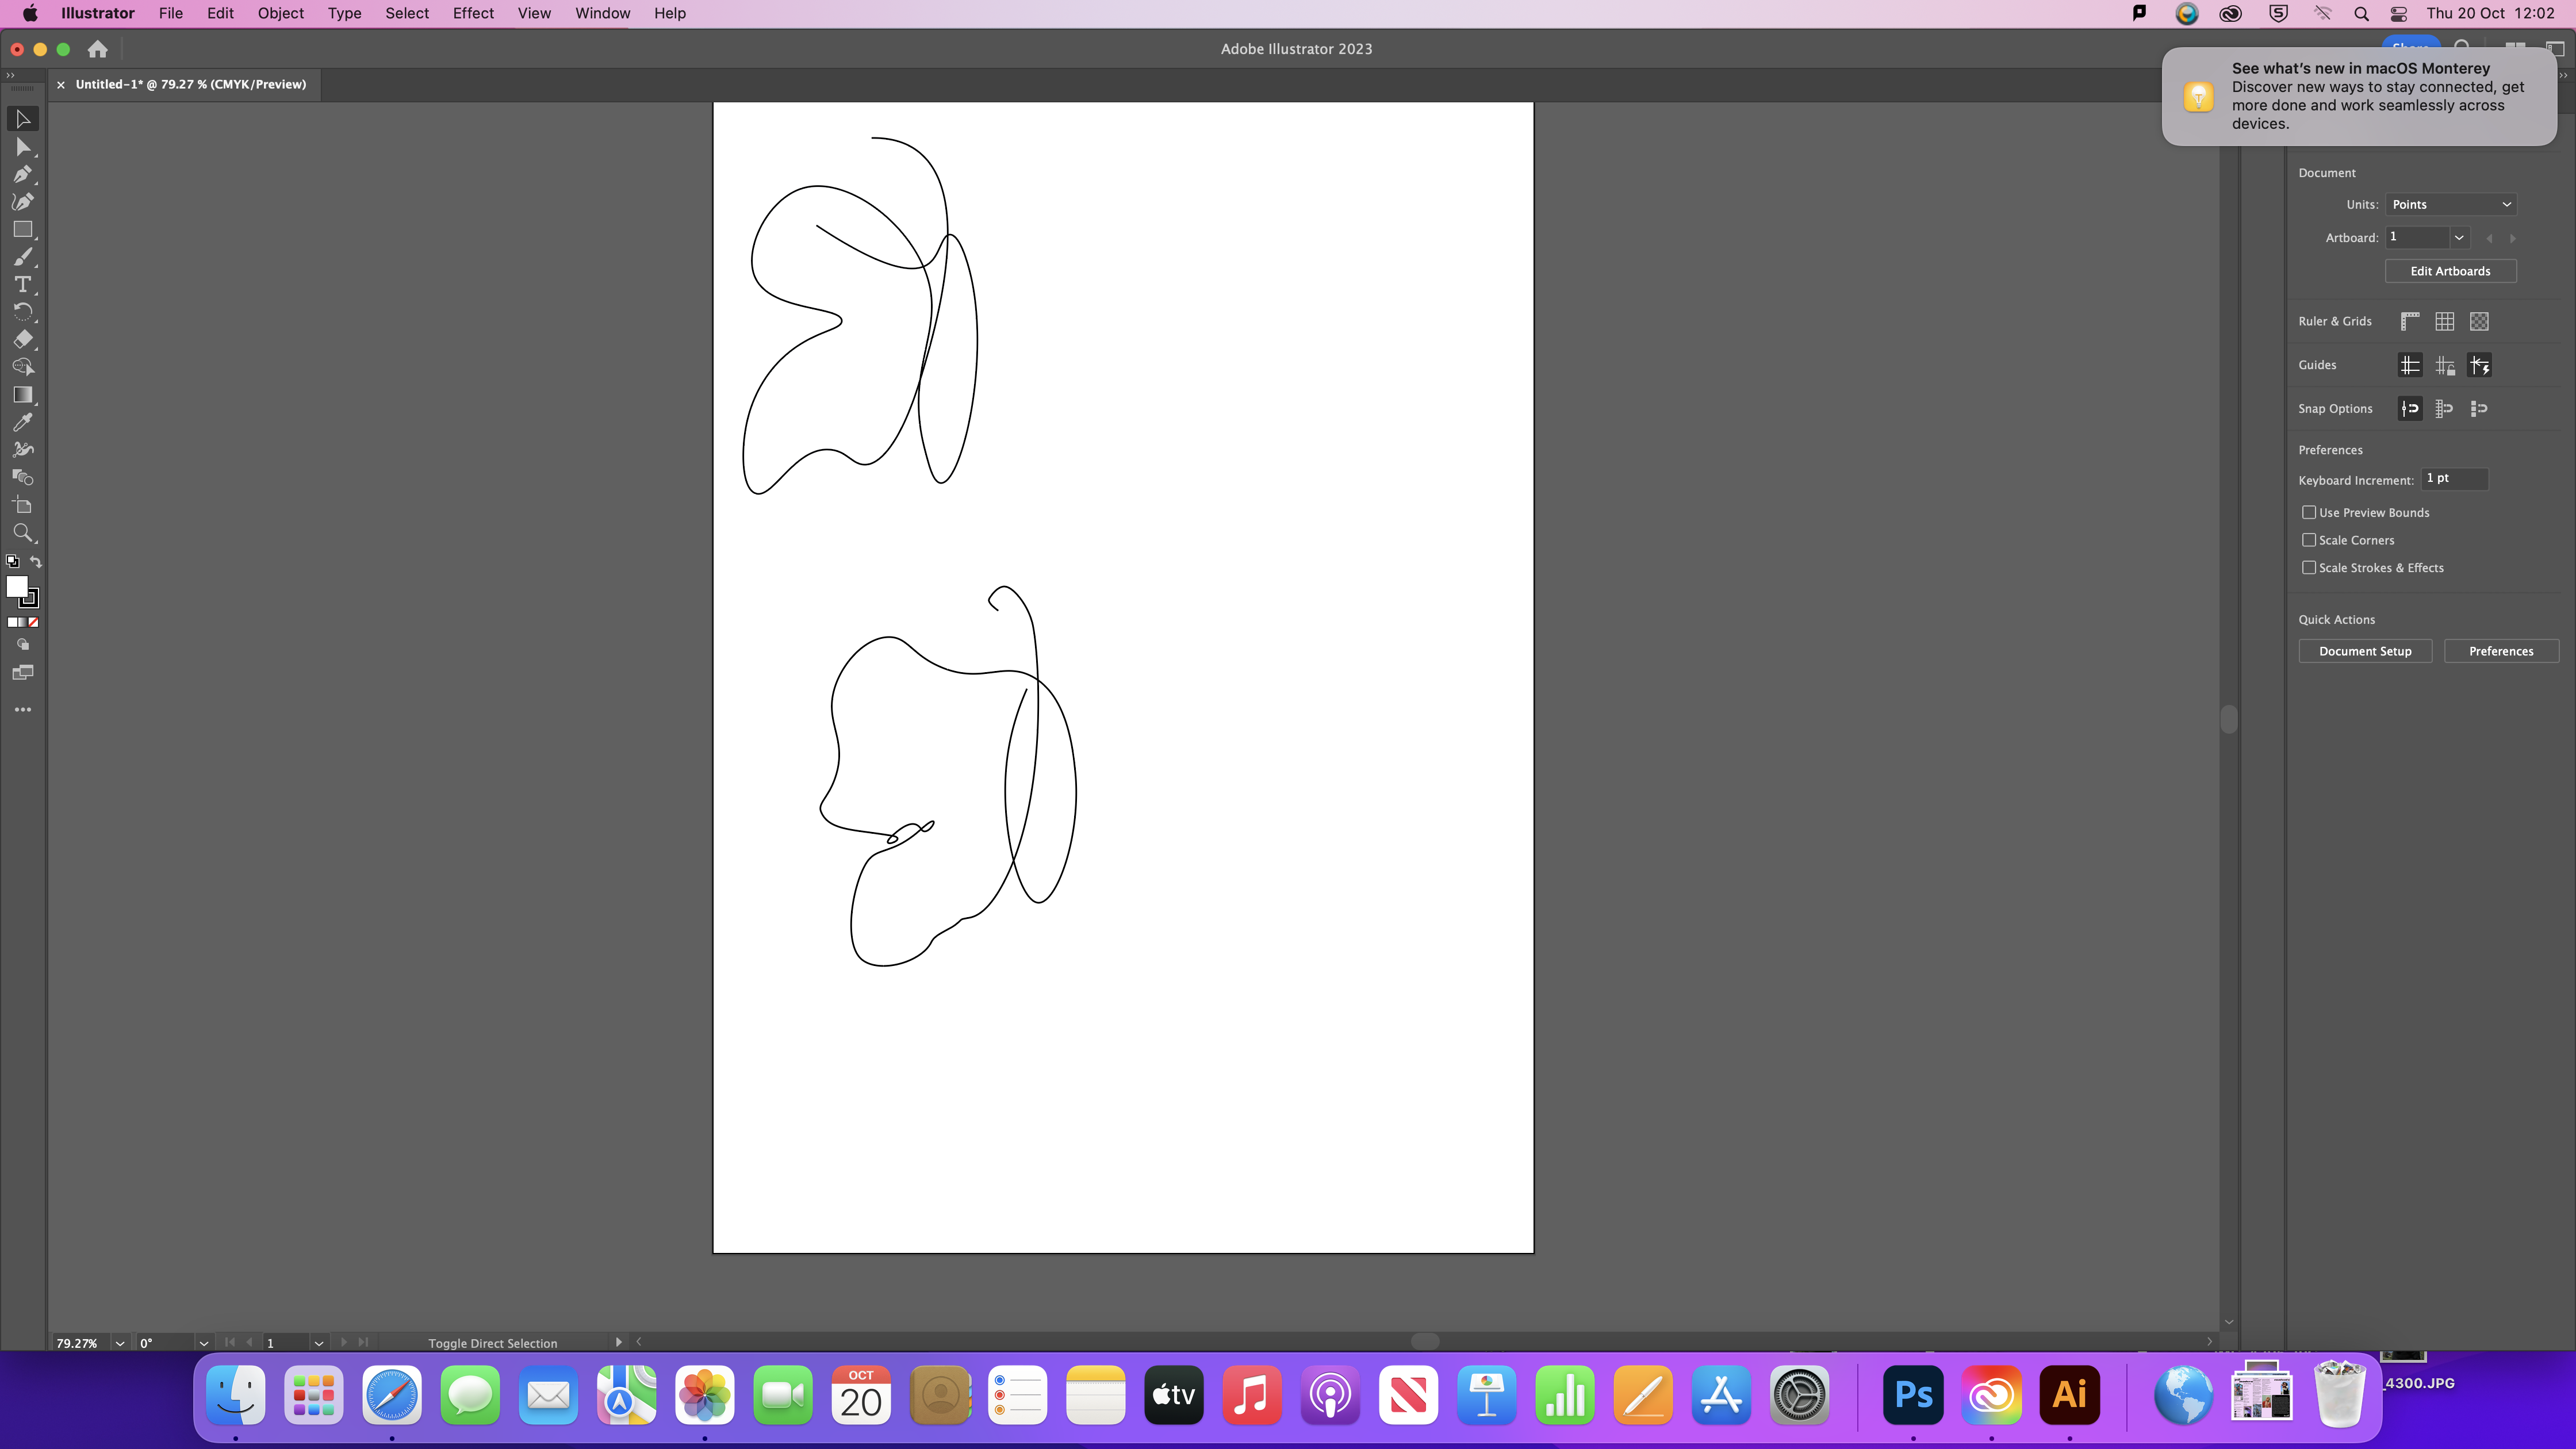Open the Effect menu
2576x1449 pixels.
tap(473, 13)
